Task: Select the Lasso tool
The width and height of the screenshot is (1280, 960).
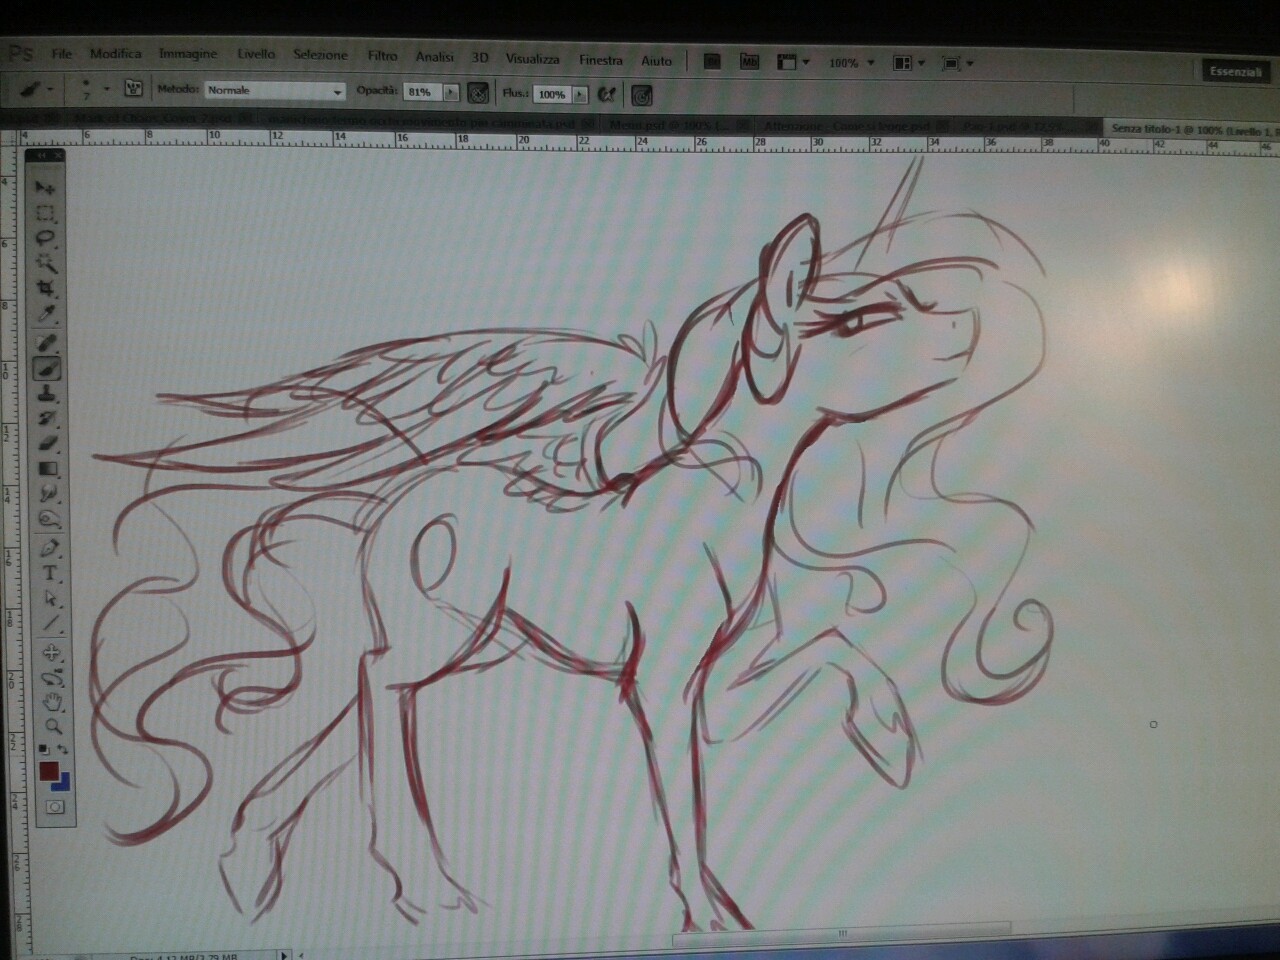Action: 46,238
